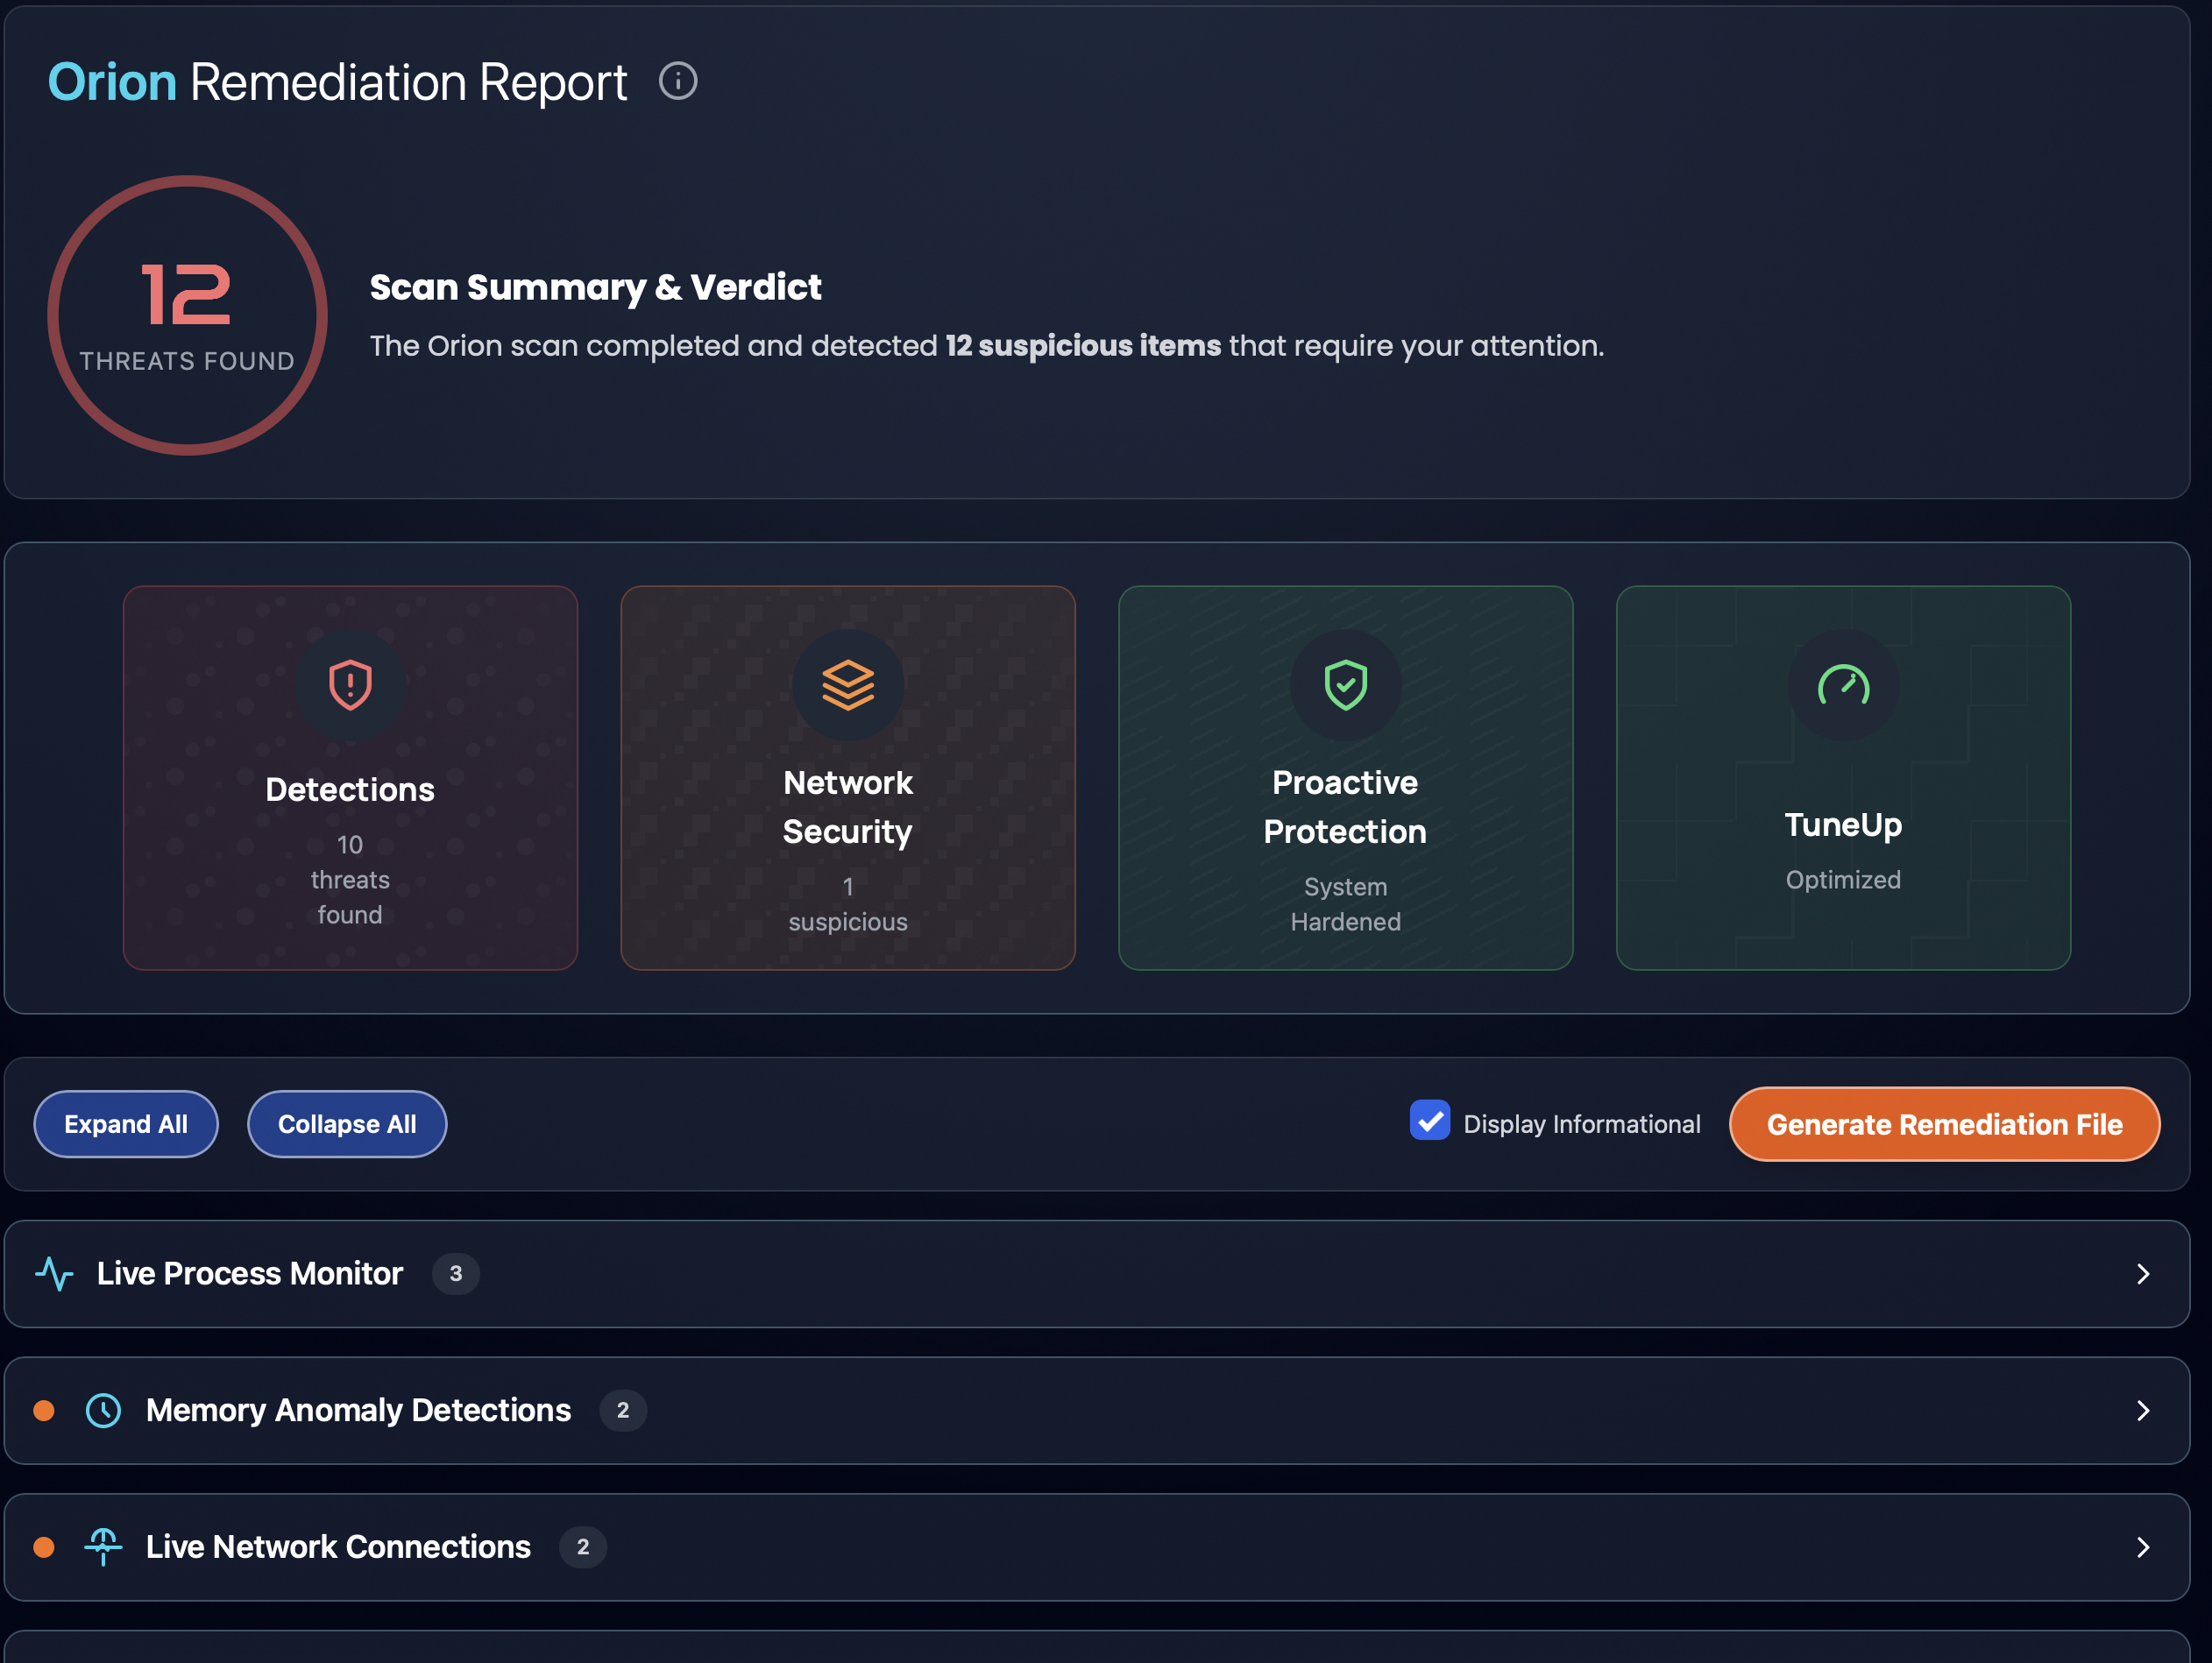
Task: Click the Proactive Protection shield check icon
Action: point(1345,685)
